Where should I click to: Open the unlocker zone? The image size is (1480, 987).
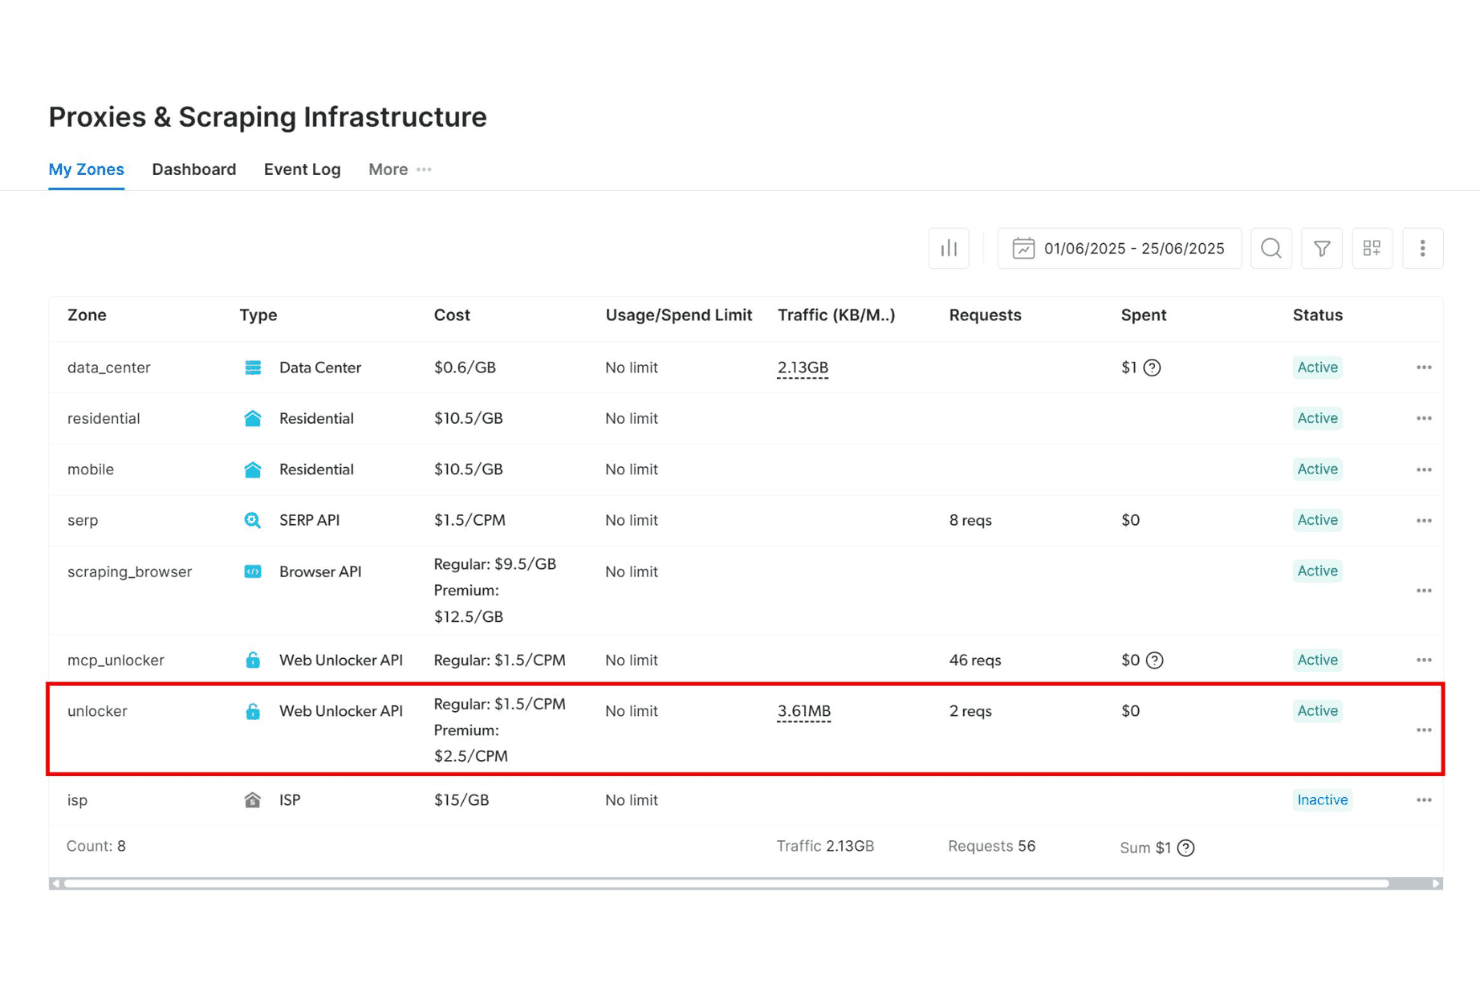point(97,711)
